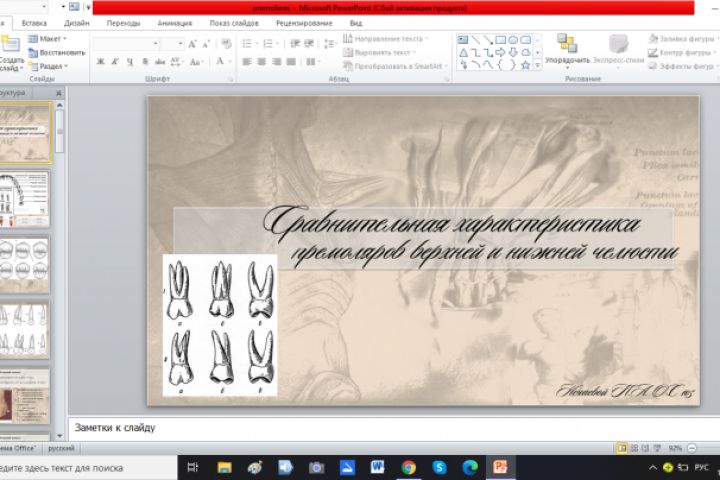Screen dimensions: 720x480
Task: Select the left brace shape
Action: point(501,65)
